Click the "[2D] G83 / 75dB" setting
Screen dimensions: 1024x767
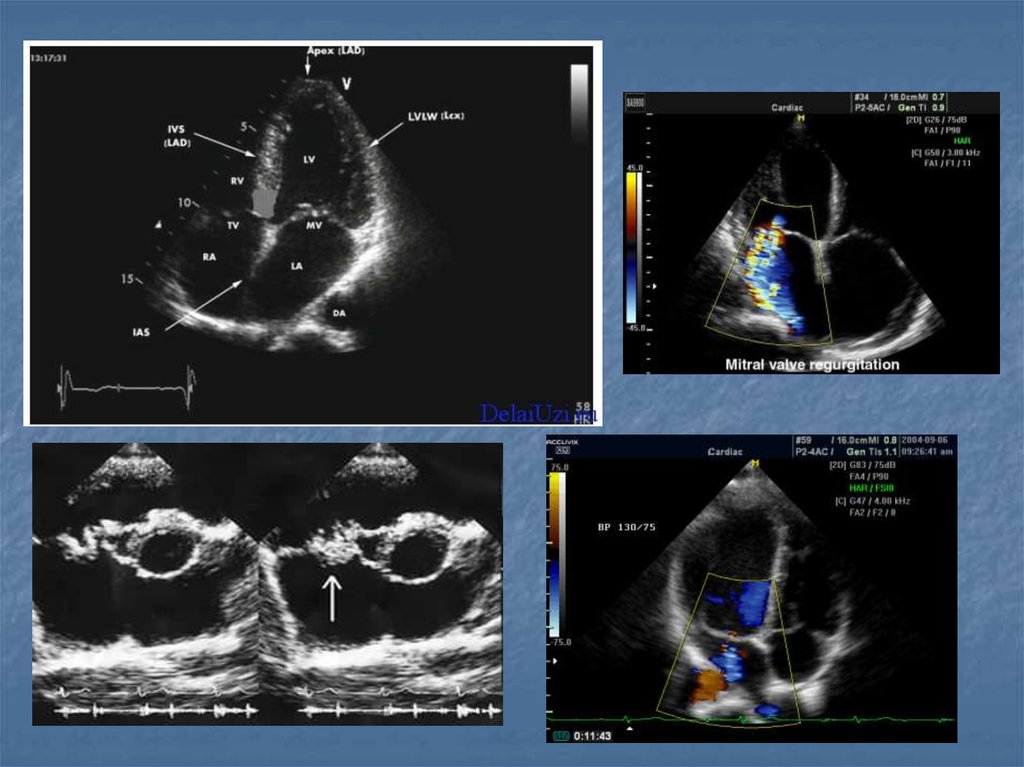[x=862, y=465]
